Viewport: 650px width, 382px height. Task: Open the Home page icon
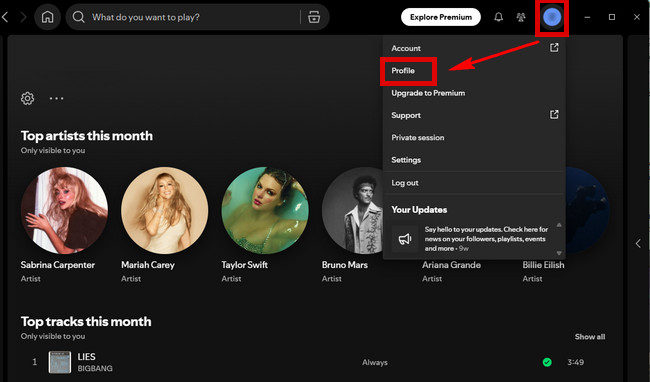click(47, 17)
